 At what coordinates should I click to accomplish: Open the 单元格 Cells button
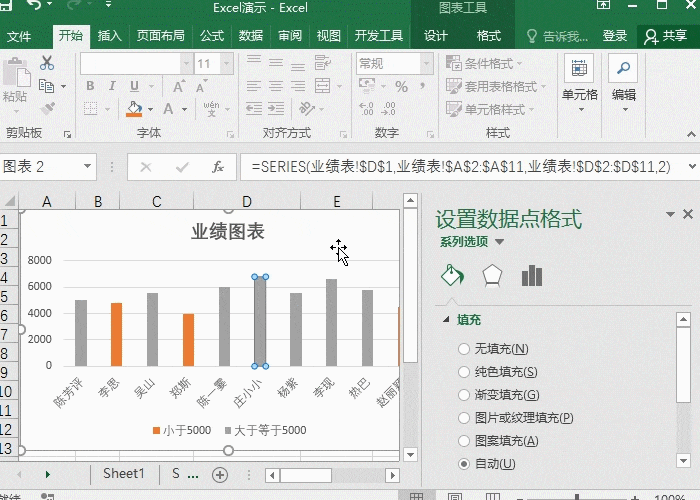[x=579, y=83]
